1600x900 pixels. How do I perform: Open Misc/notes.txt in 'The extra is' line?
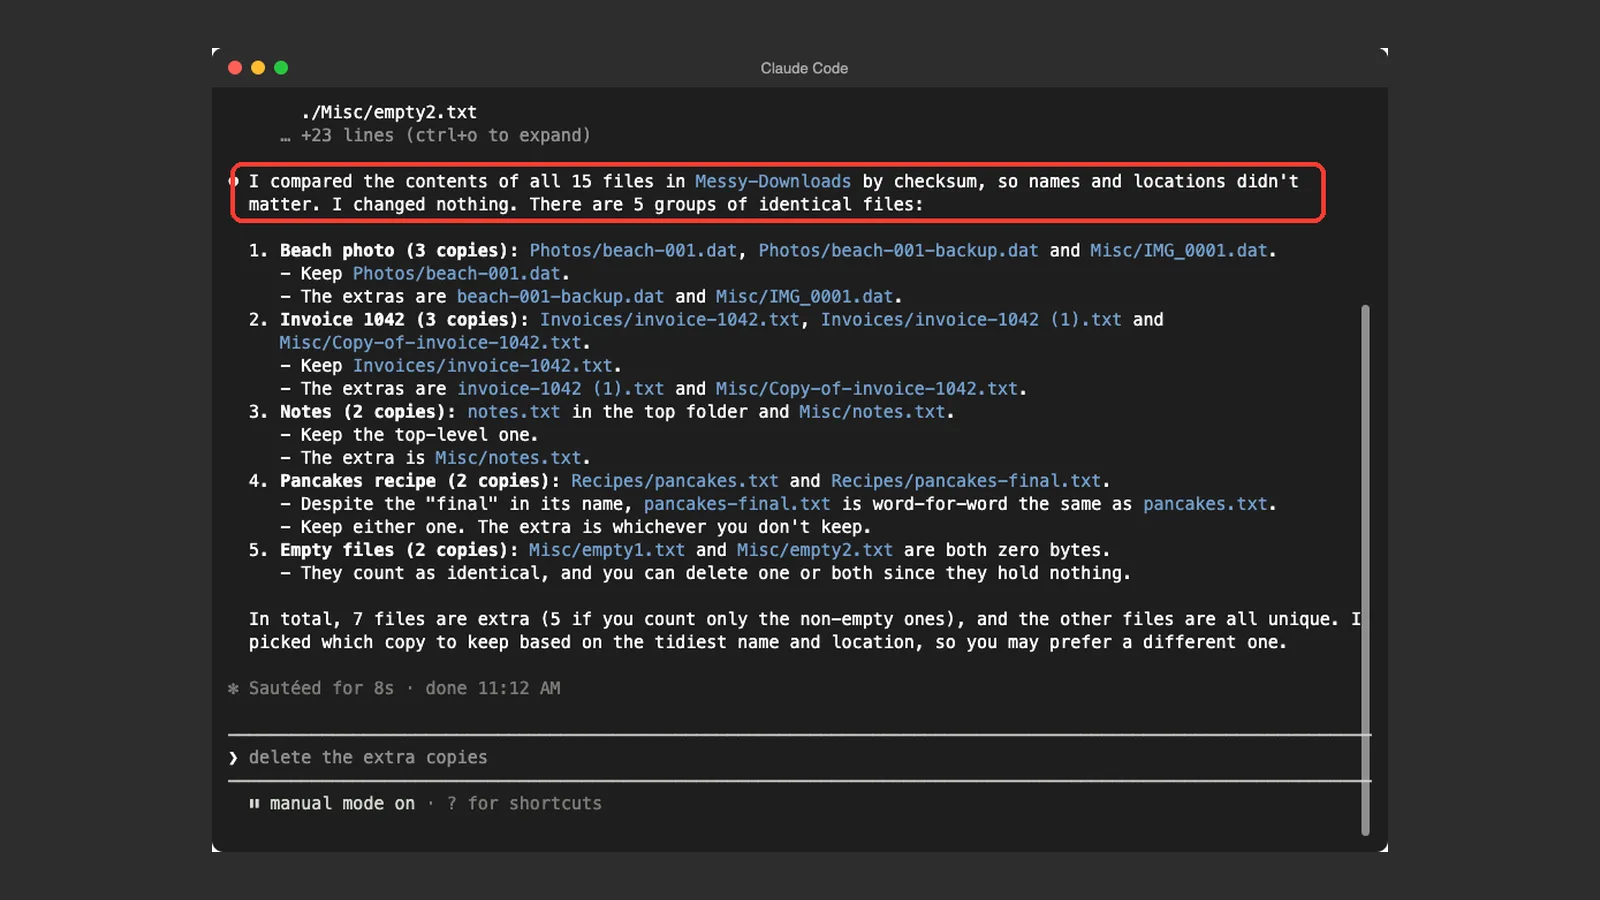click(x=508, y=457)
